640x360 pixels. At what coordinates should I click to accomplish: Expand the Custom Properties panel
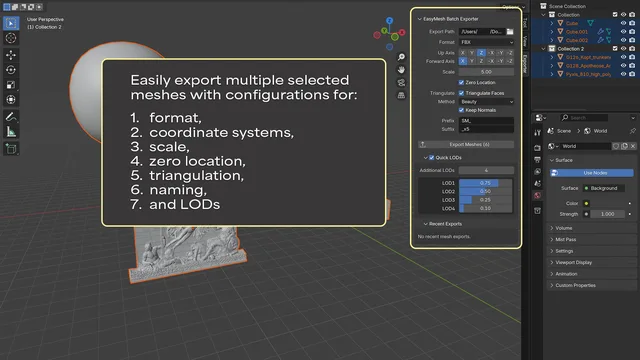click(x=552, y=285)
